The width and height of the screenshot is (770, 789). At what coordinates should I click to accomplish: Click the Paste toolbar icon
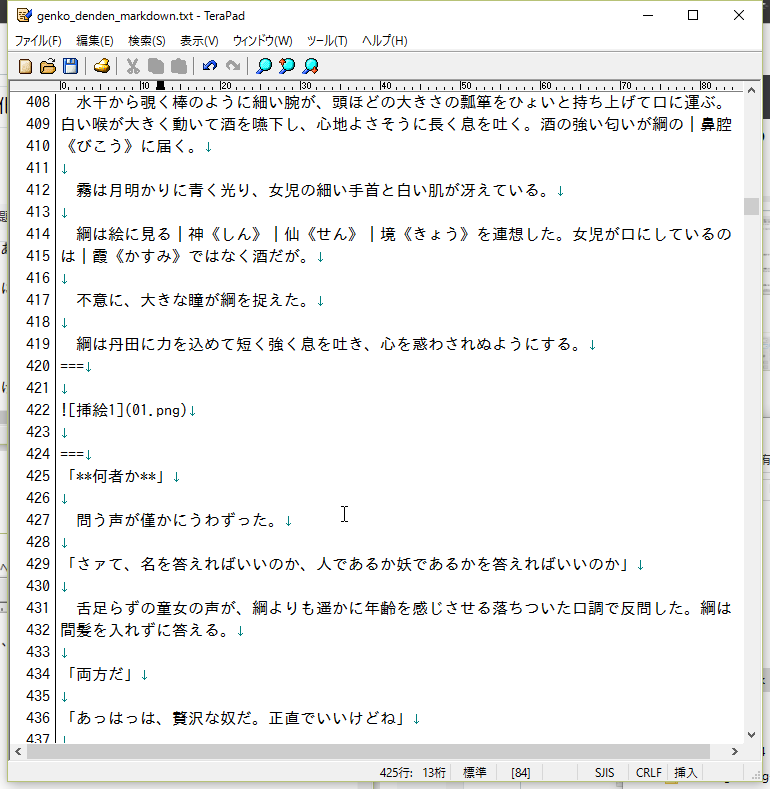click(179, 66)
